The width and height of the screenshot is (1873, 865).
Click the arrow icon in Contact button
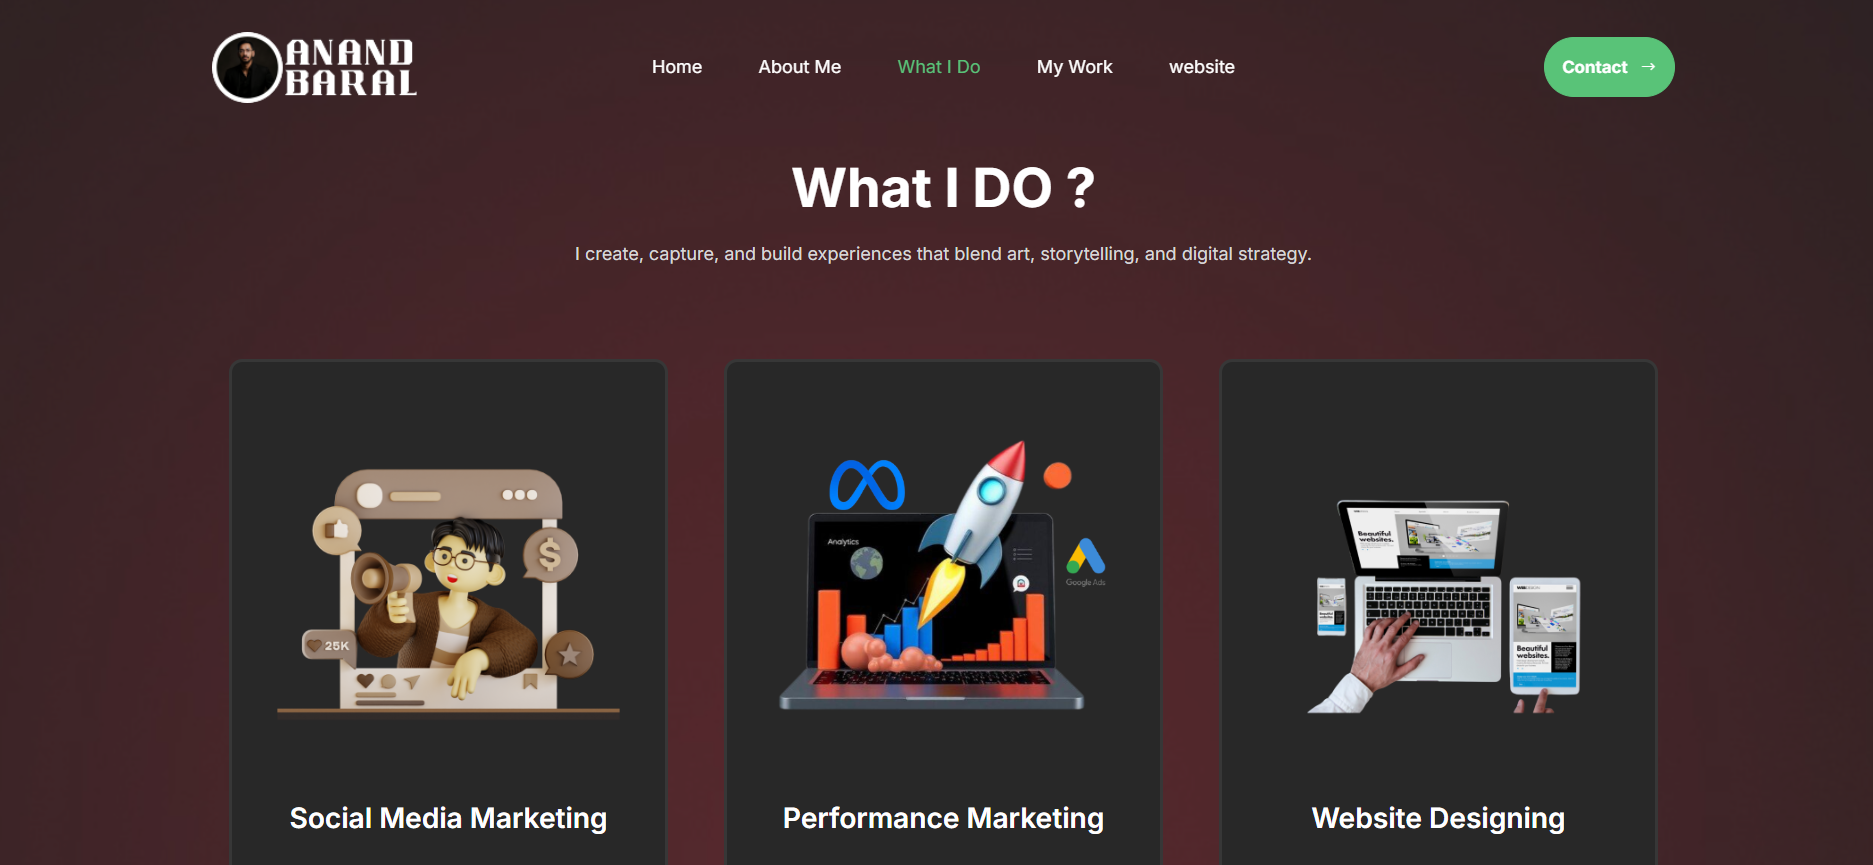pyautogui.click(x=1649, y=67)
